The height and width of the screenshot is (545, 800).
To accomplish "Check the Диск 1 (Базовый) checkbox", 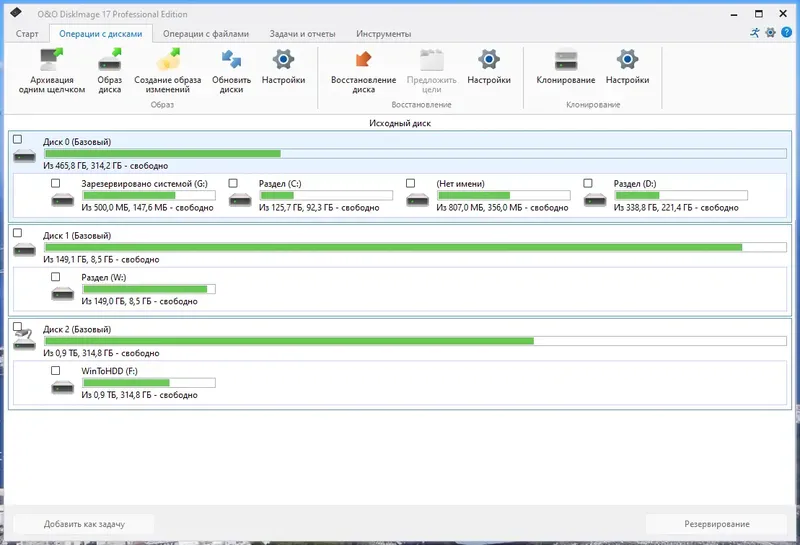I will click(x=18, y=233).
